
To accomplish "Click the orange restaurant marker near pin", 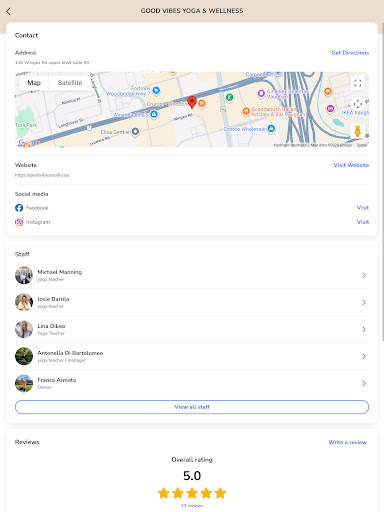I will point(201,103).
